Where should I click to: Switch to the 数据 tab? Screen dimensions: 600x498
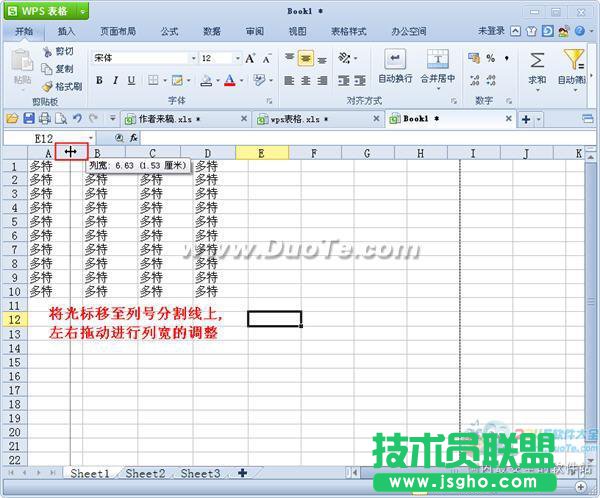click(212, 31)
